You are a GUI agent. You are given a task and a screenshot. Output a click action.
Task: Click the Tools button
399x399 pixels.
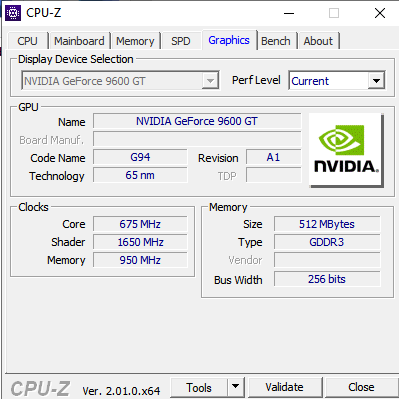click(199, 387)
